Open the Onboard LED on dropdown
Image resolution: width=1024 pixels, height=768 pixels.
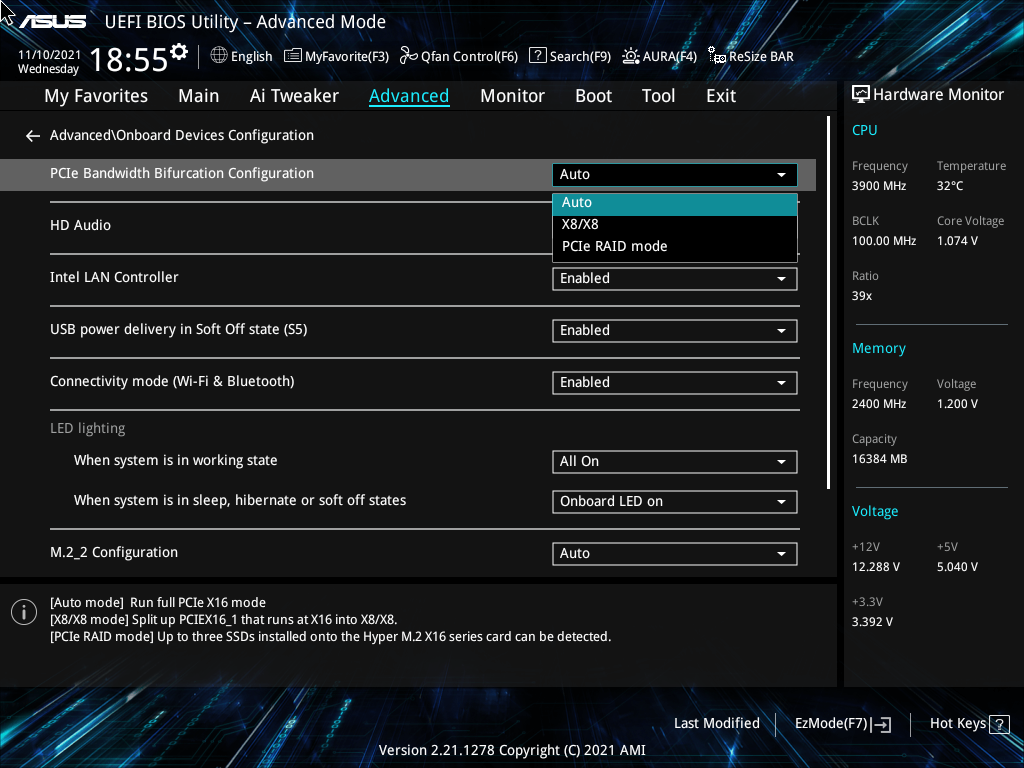[x=675, y=502]
